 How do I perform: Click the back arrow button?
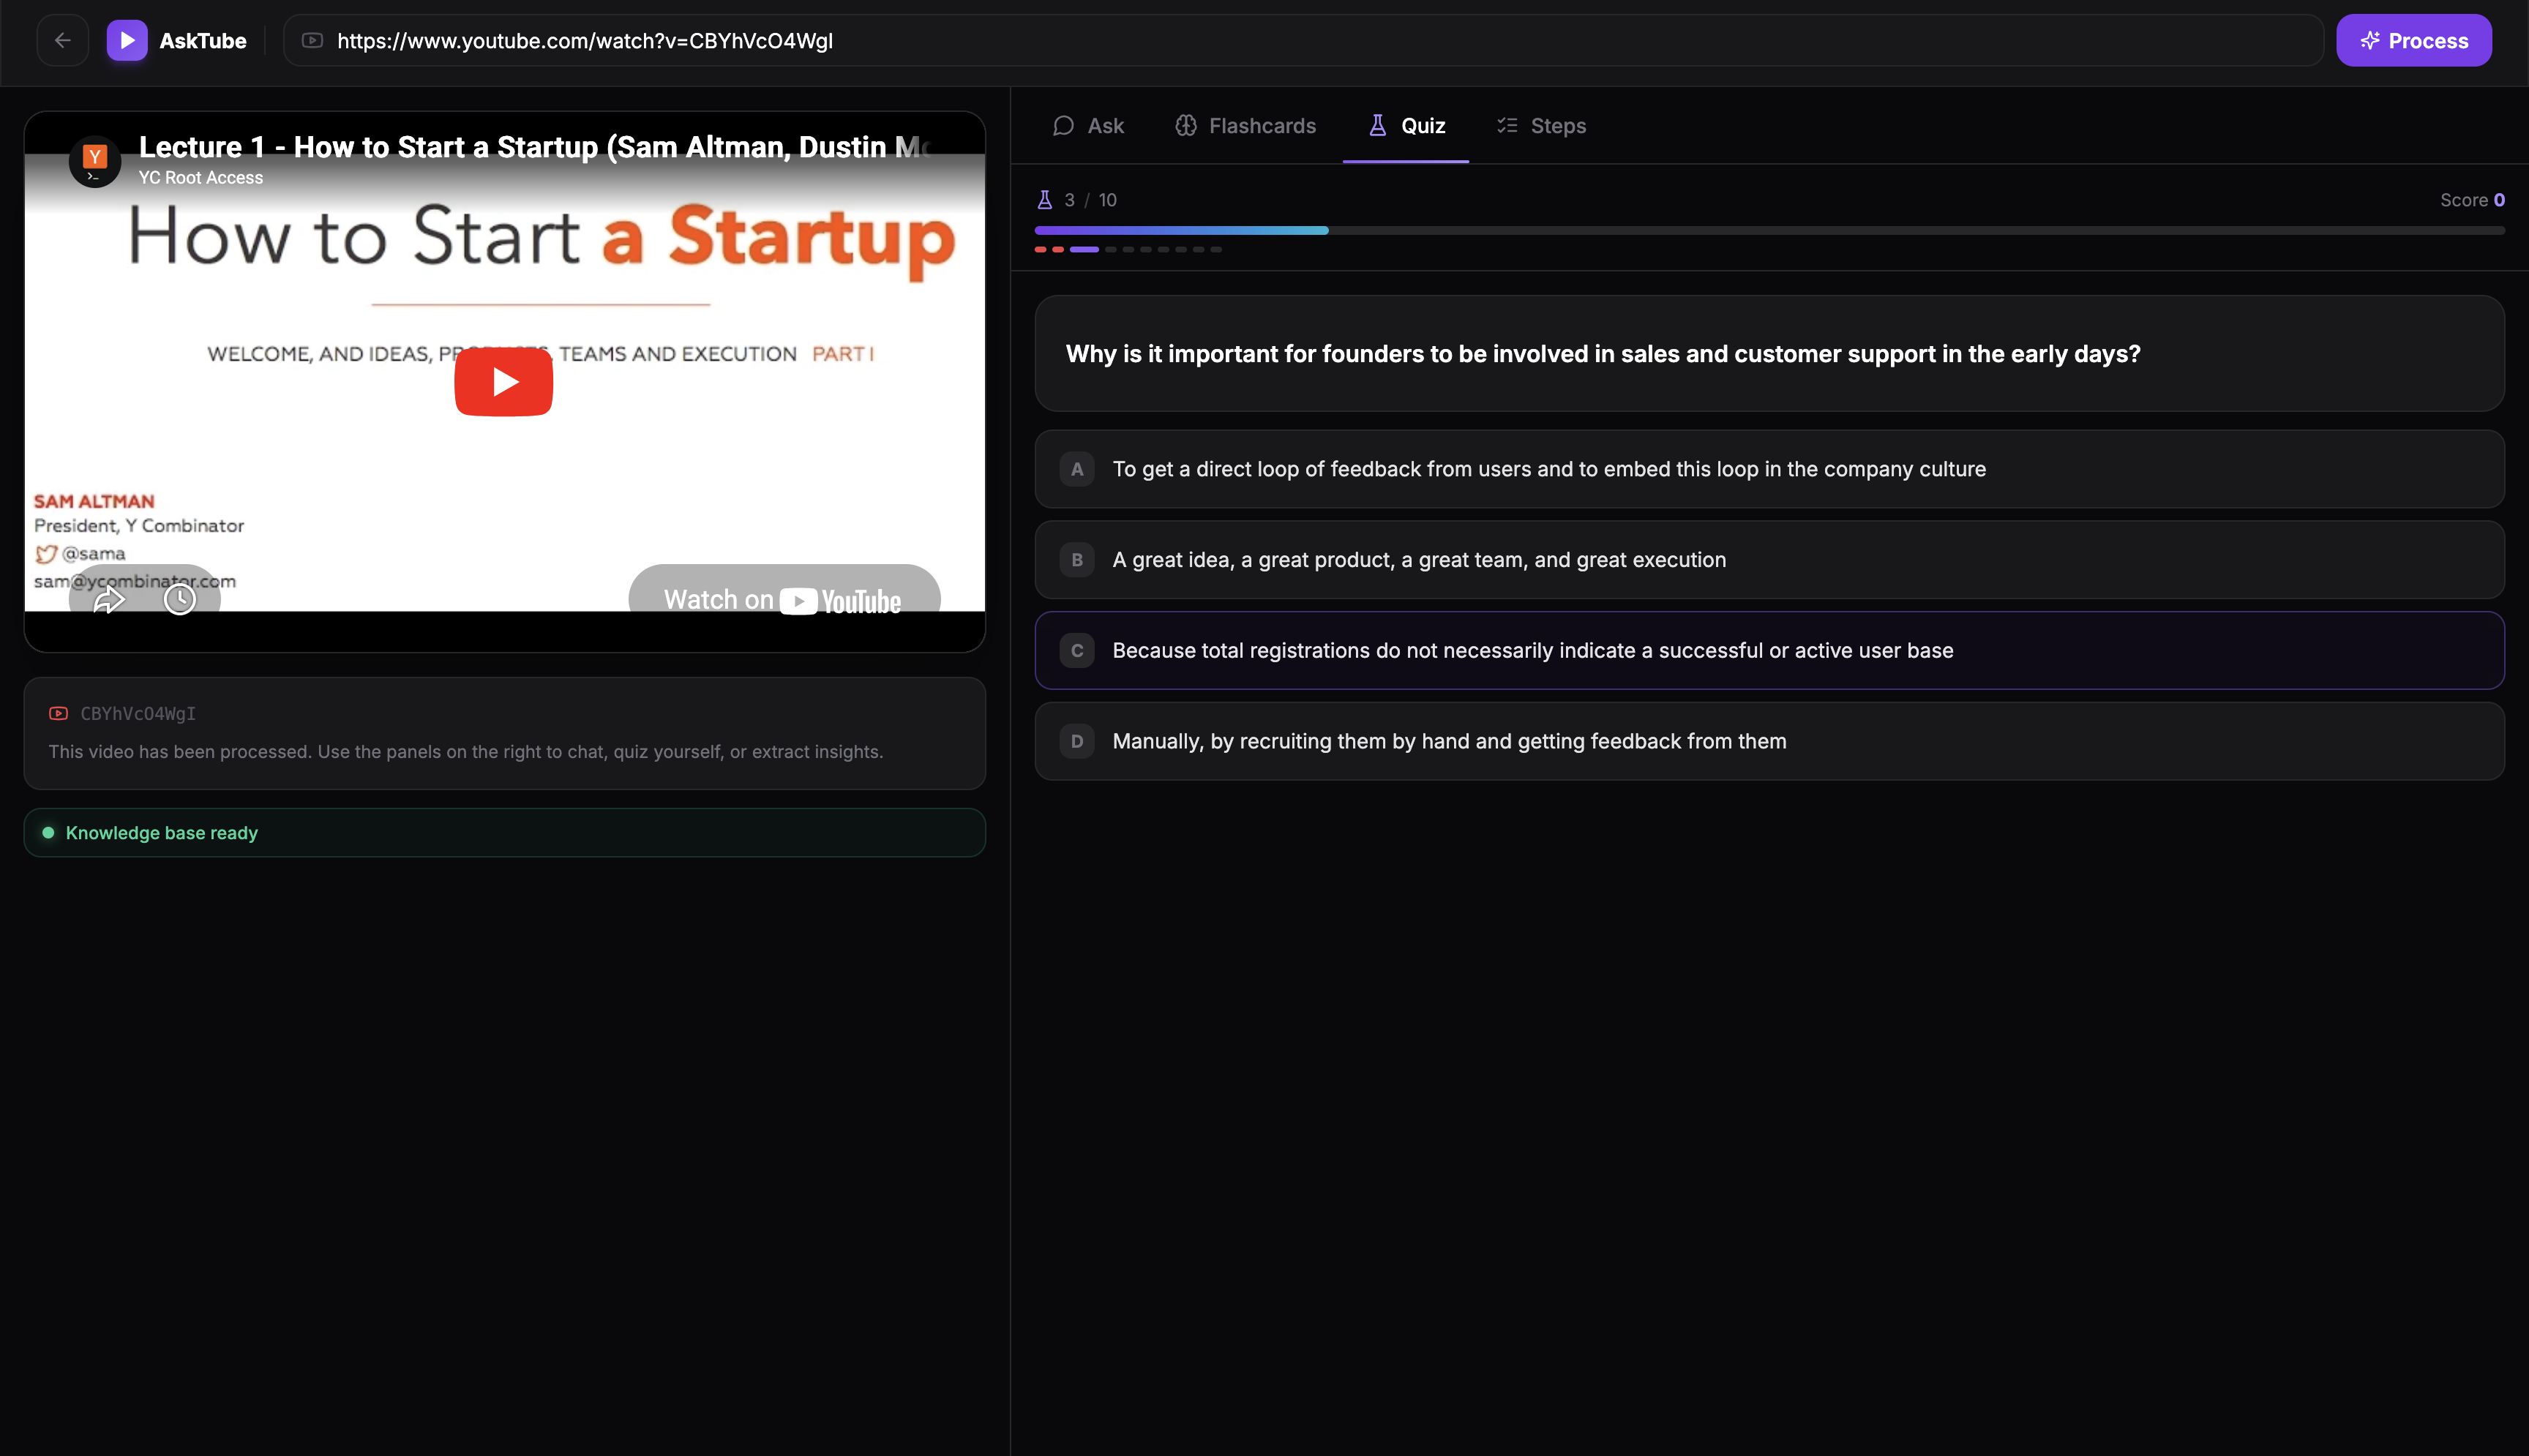pyautogui.click(x=62, y=40)
